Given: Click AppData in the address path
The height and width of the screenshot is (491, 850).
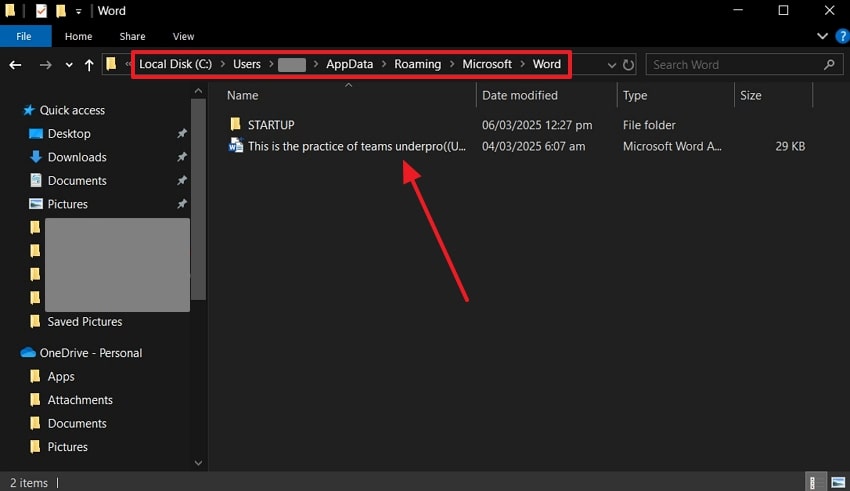Looking at the screenshot, I should click(x=350, y=64).
